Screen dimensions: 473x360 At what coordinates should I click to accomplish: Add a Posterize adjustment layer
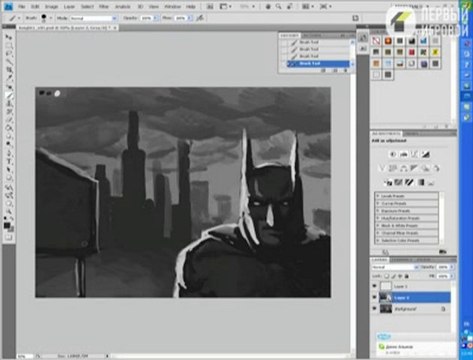pyautogui.click(x=399, y=182)
